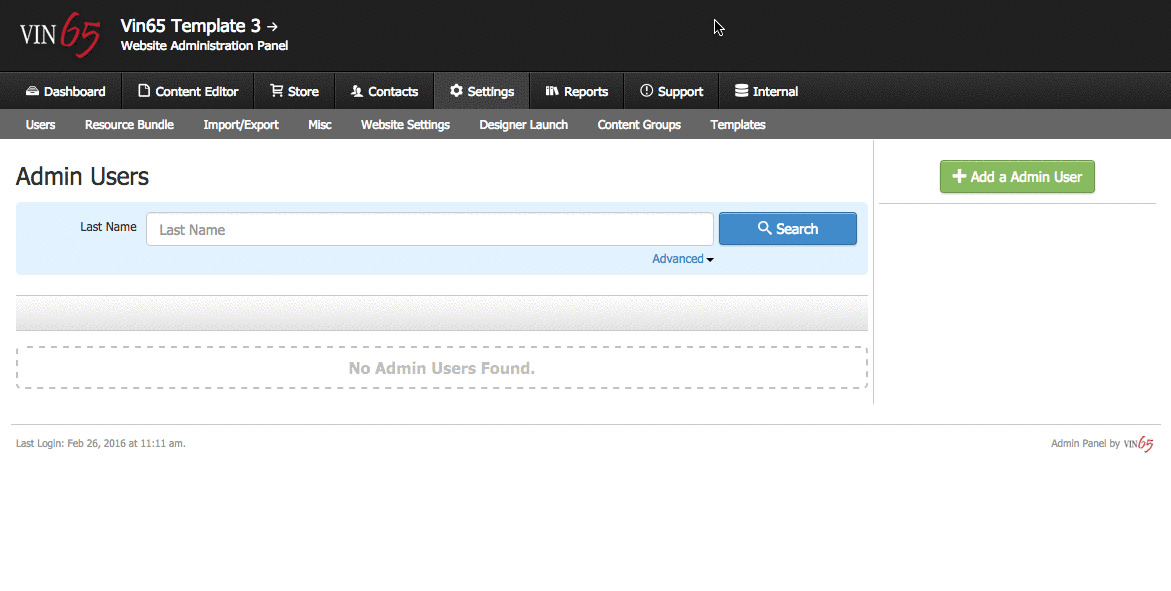Click the Vin65 logo in header

(60, 36)
